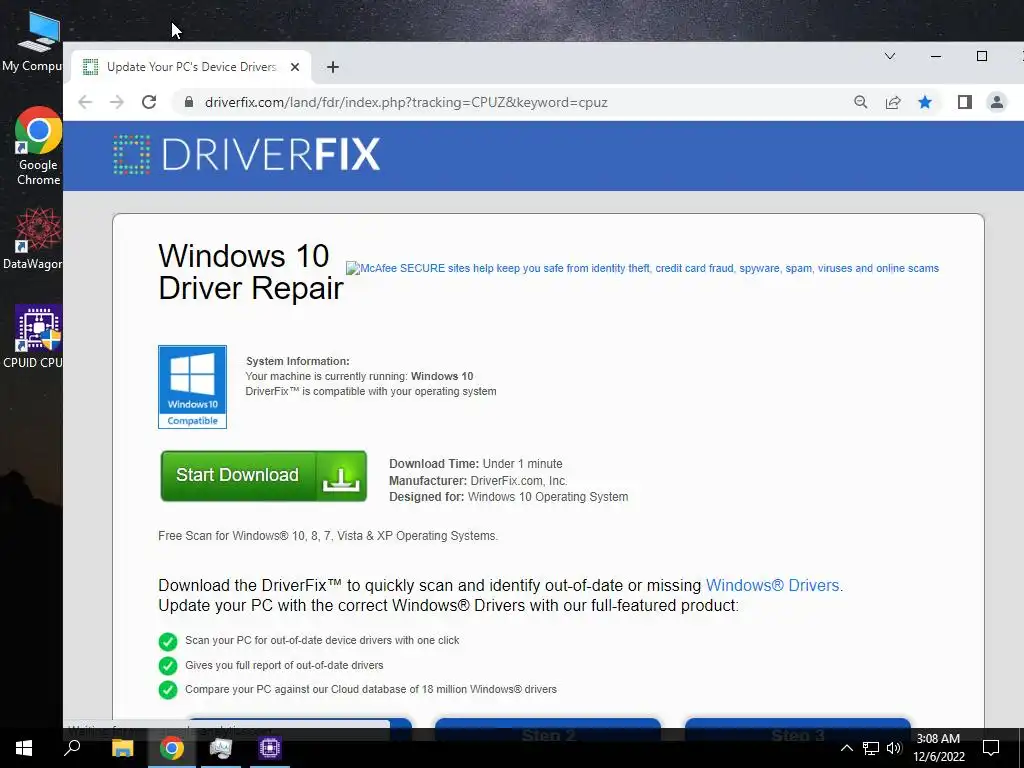Reload the DriverFix page
This screenshot has width=1024, height=768.
(149, 102)
